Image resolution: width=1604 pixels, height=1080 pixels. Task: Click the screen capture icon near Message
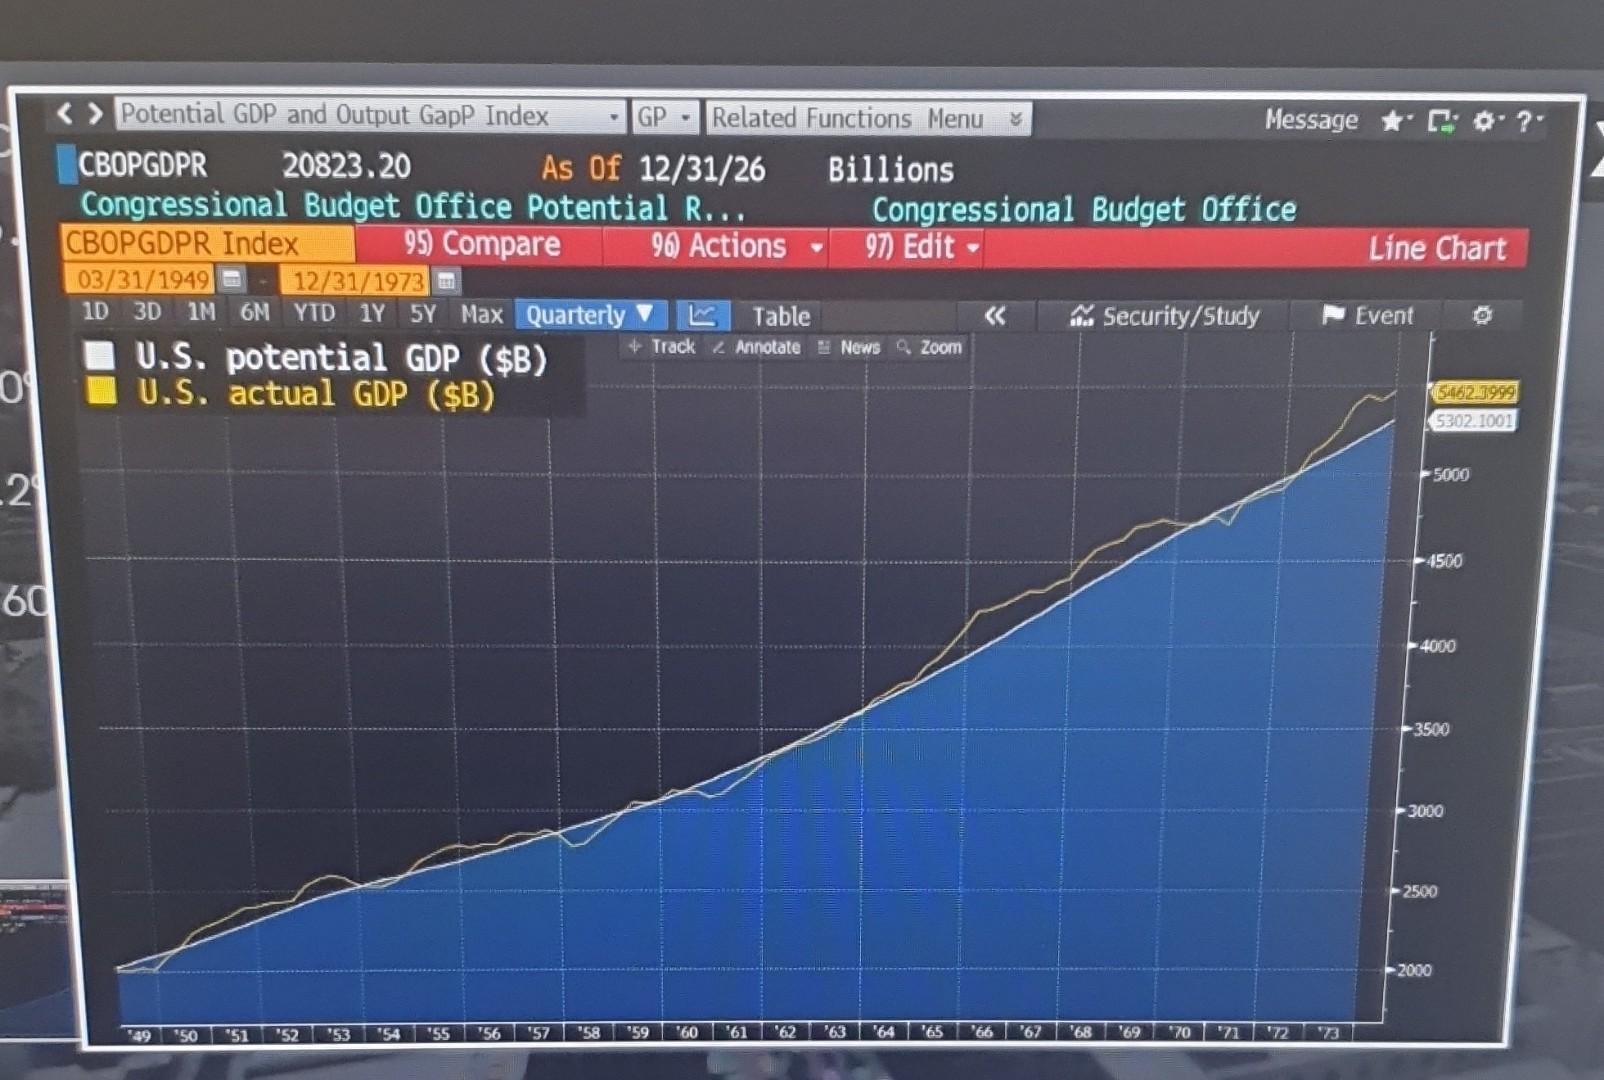tap(1441, 121)
